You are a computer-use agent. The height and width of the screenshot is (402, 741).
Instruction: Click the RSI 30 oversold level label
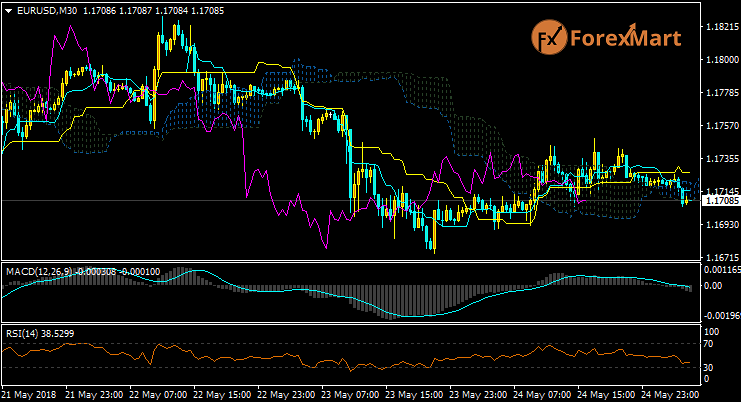coord(710,367)
